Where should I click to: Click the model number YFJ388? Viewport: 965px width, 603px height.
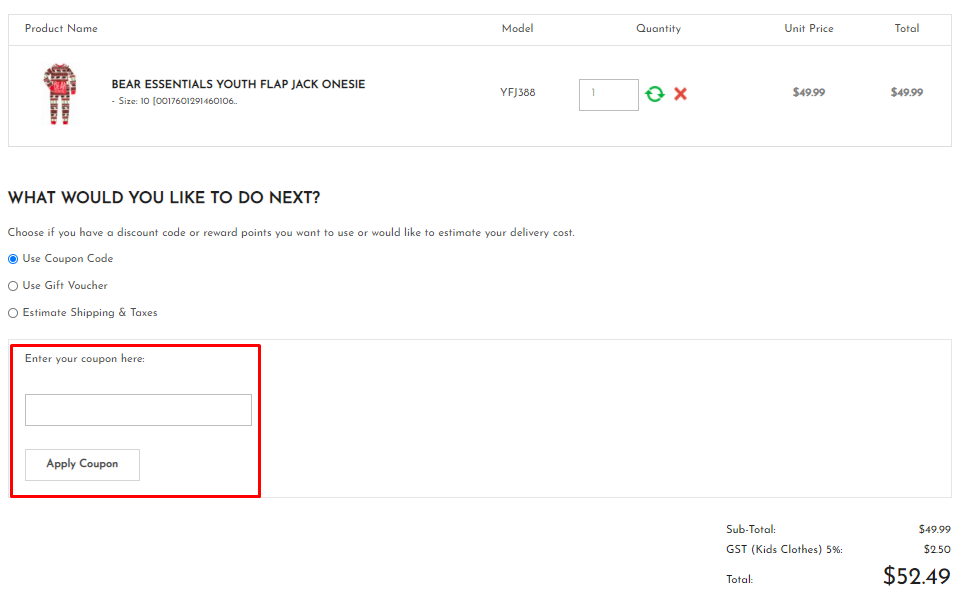[x=518, y=92]
